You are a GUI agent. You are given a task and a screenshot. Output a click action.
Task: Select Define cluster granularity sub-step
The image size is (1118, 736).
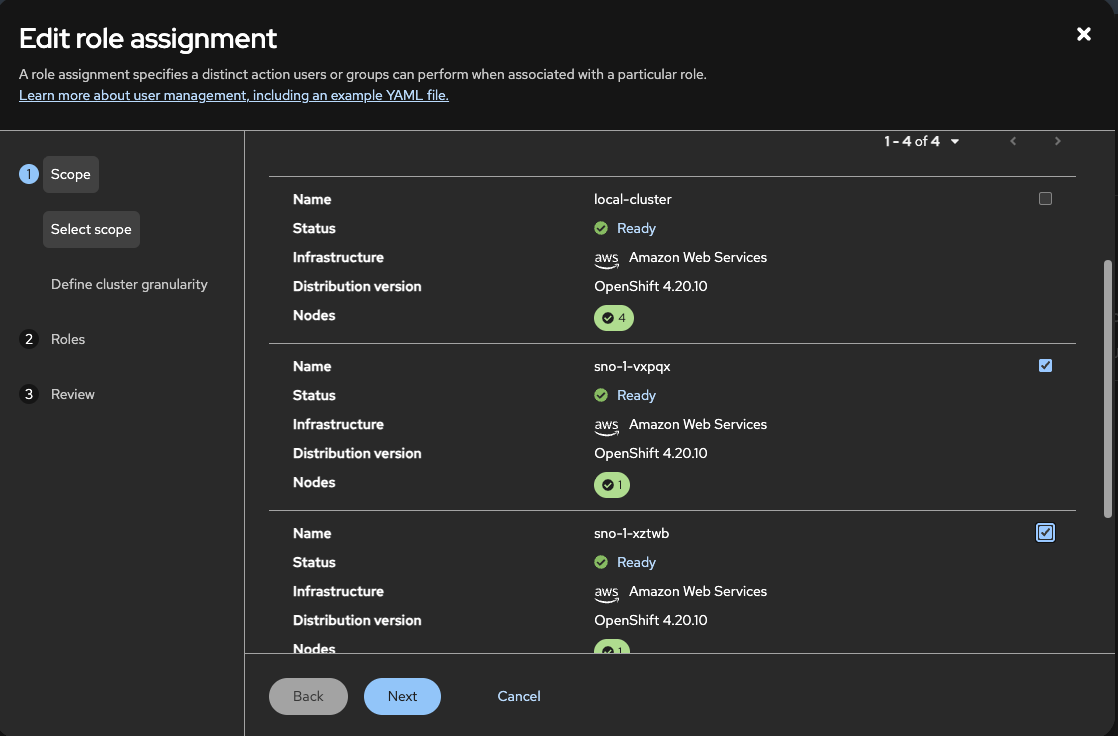click(129, 285)
